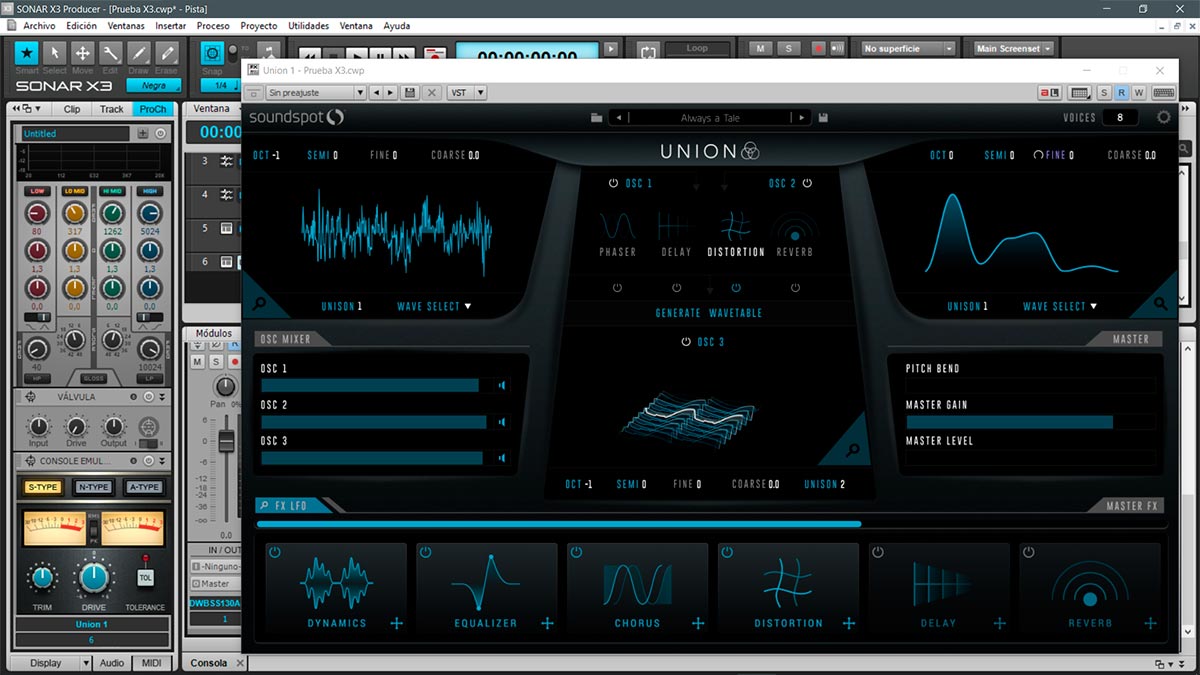Go to next Union preset arrow

coord(801,118)
